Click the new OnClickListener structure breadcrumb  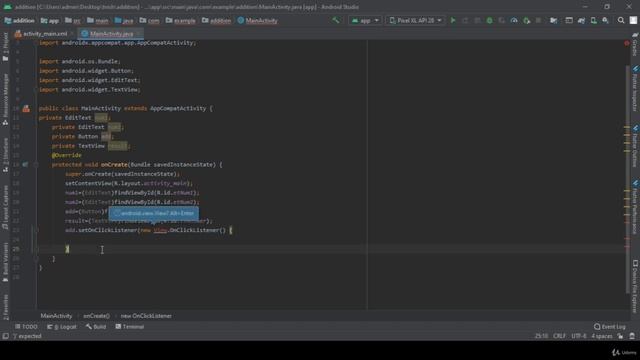pyautogui.click(x=146, y=316)
